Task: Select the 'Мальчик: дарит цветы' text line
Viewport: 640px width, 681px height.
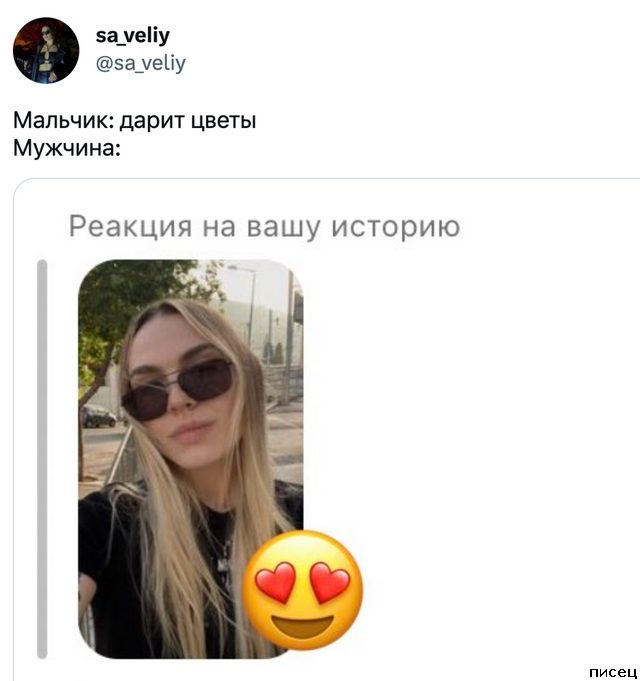Action: (135, 121)
